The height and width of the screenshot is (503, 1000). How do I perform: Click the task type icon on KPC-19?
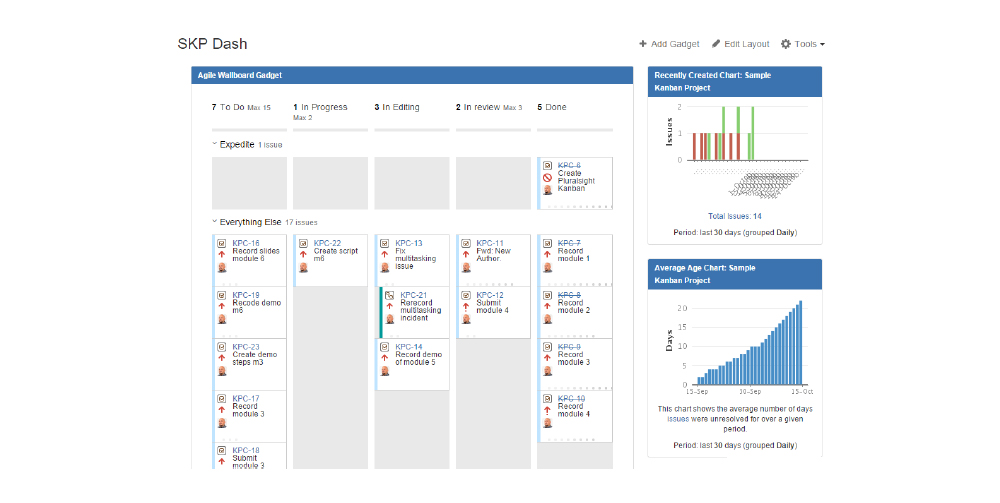[x=222, y=295]
